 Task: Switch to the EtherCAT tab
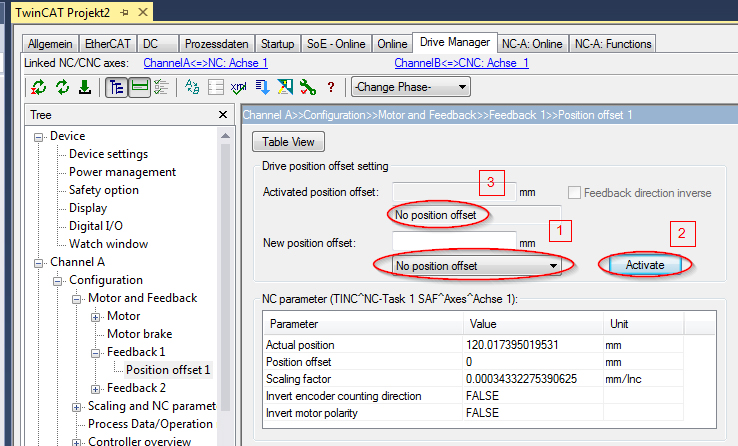click(x=108, y=44)
